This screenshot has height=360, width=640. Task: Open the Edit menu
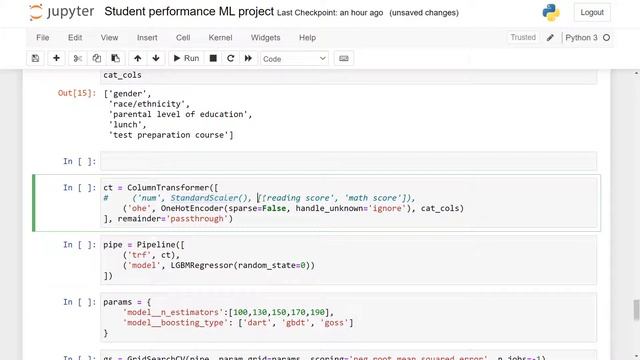[75, 38]
